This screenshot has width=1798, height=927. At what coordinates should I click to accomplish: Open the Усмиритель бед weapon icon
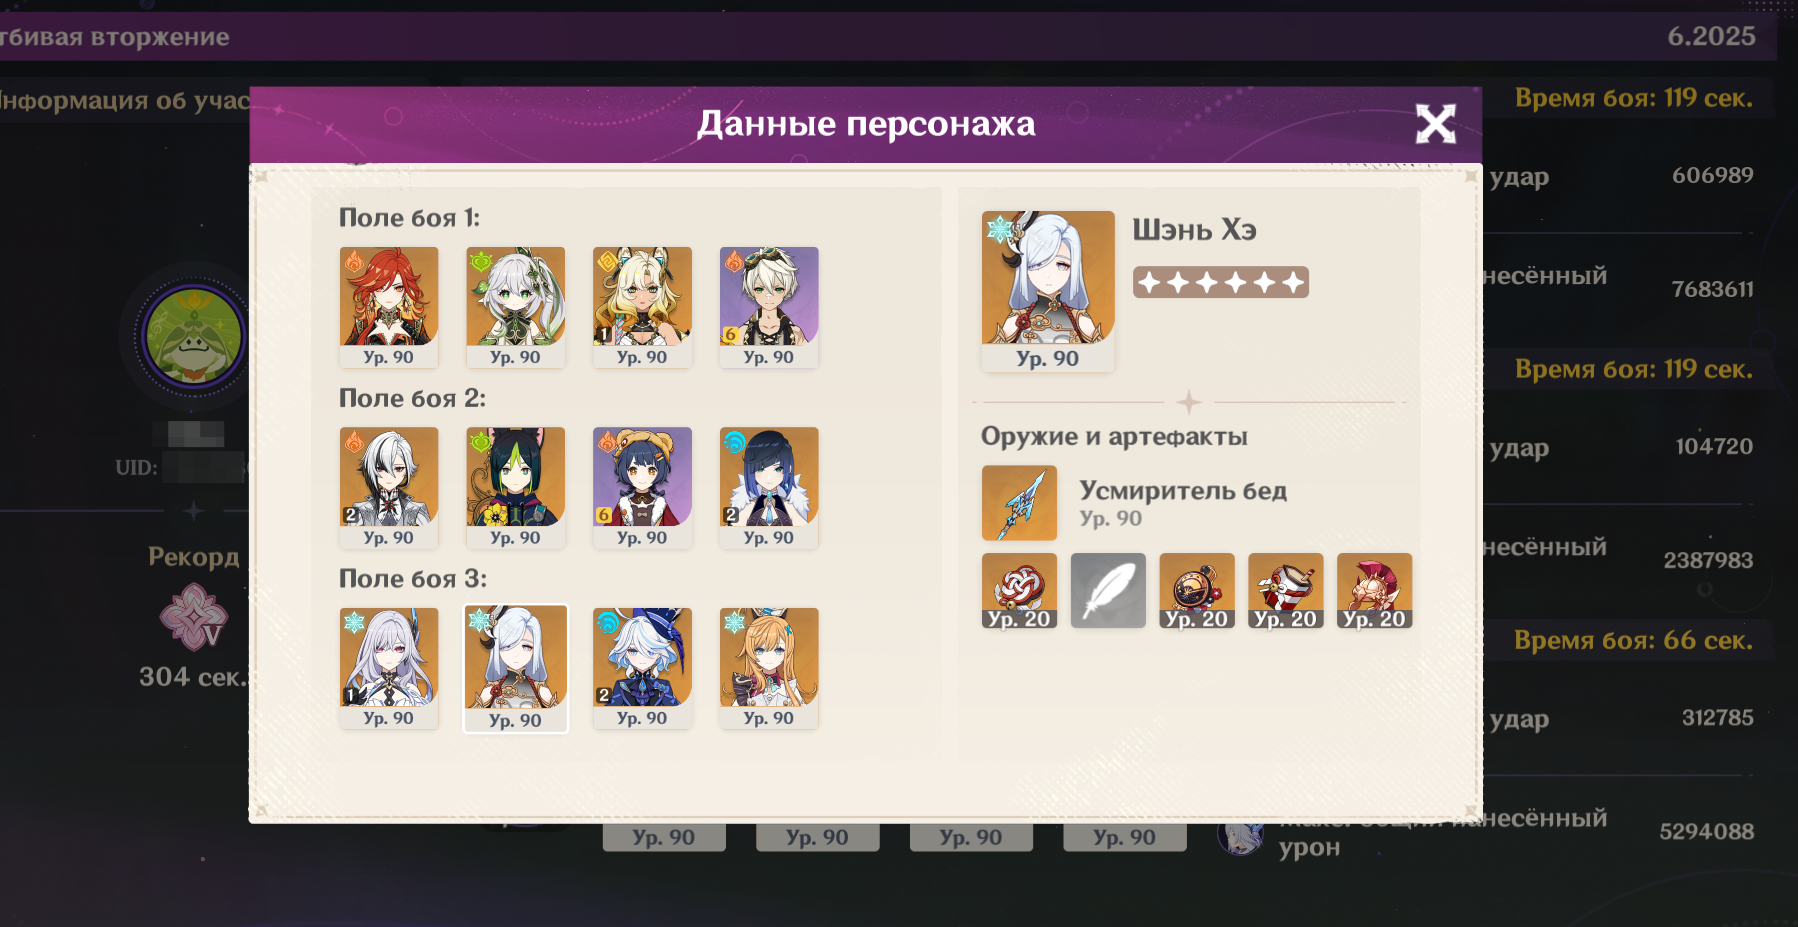1019,503
